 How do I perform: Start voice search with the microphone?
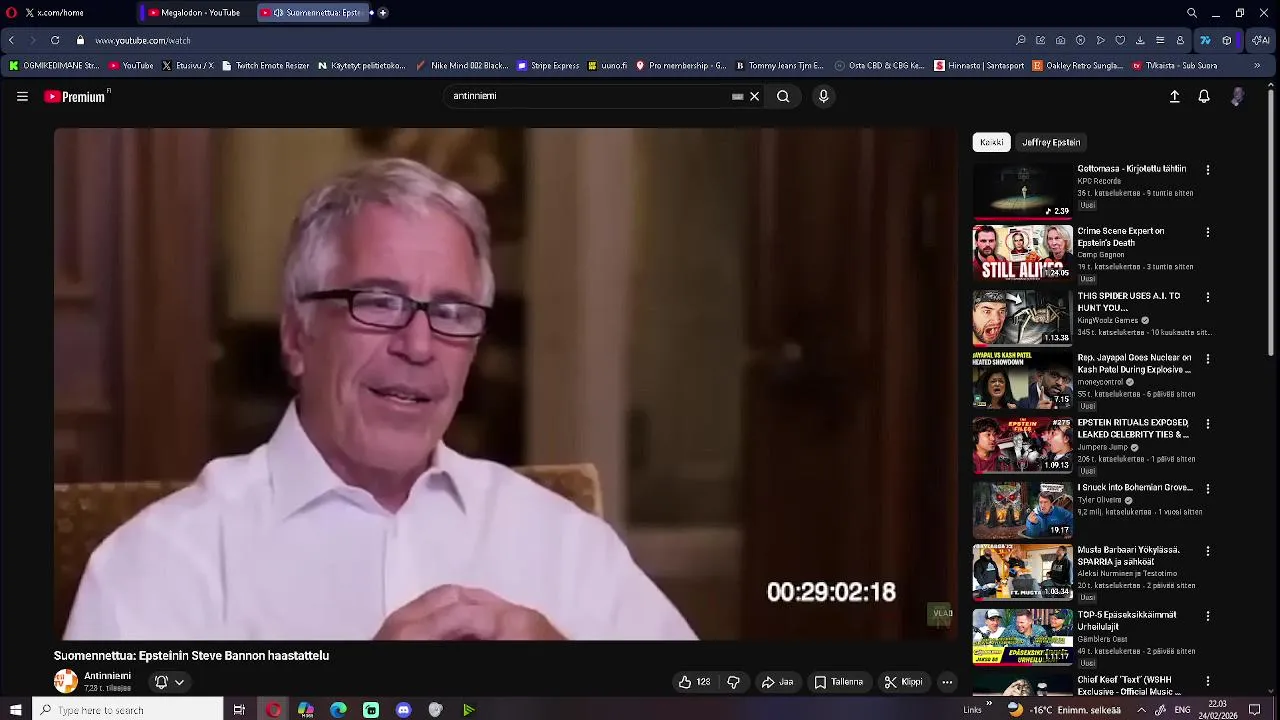tap(823, 97)
